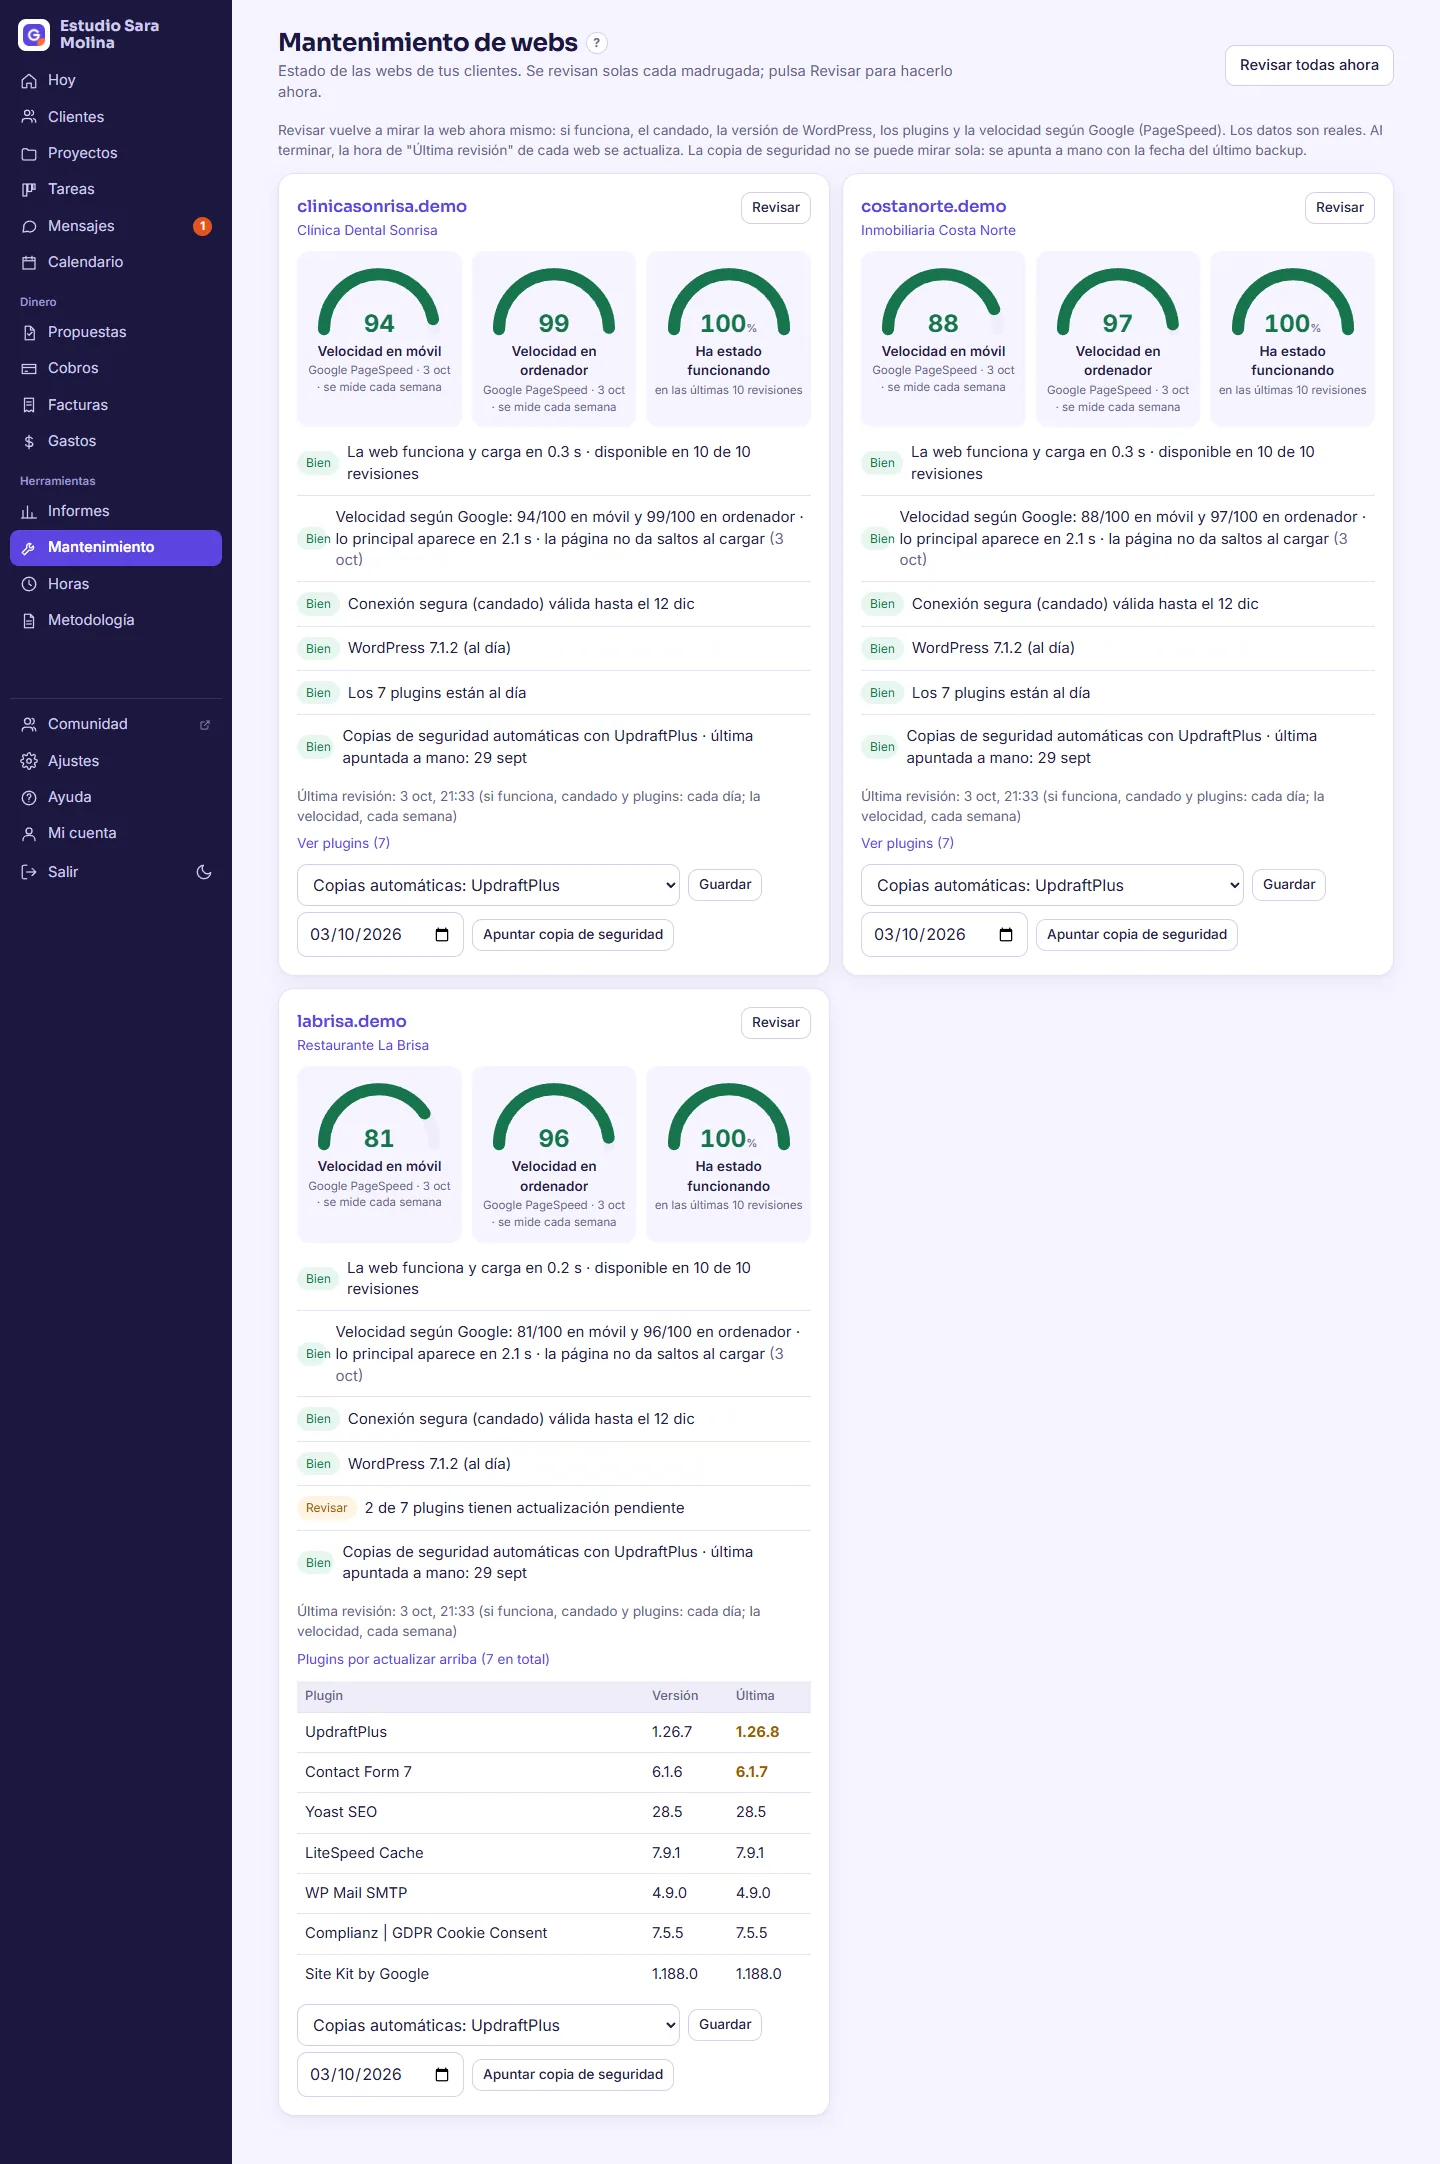Click the Informes bar chart icon

(29, 512)
